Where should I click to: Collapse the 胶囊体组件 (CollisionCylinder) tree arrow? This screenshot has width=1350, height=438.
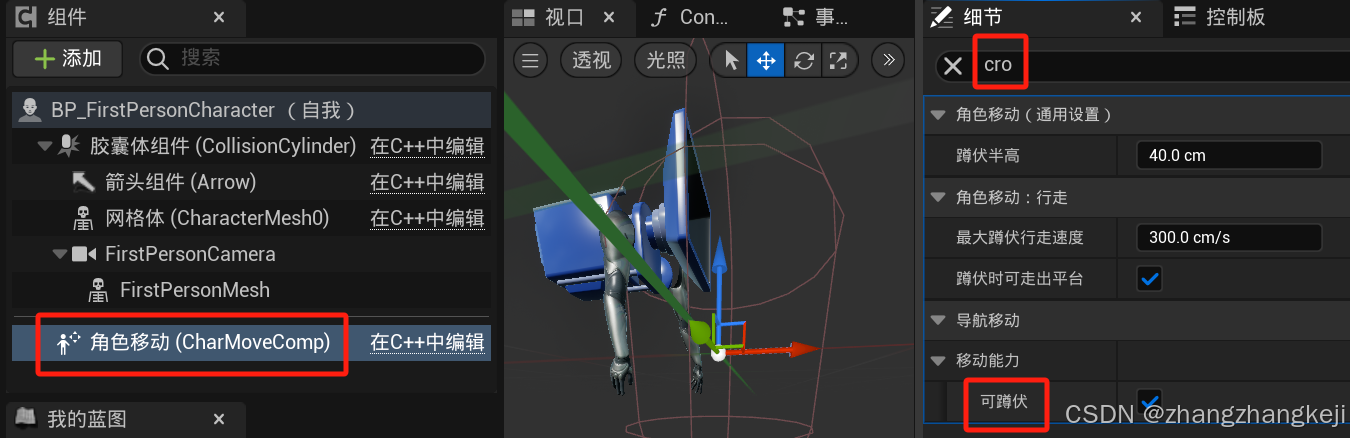tap(45, 146)
